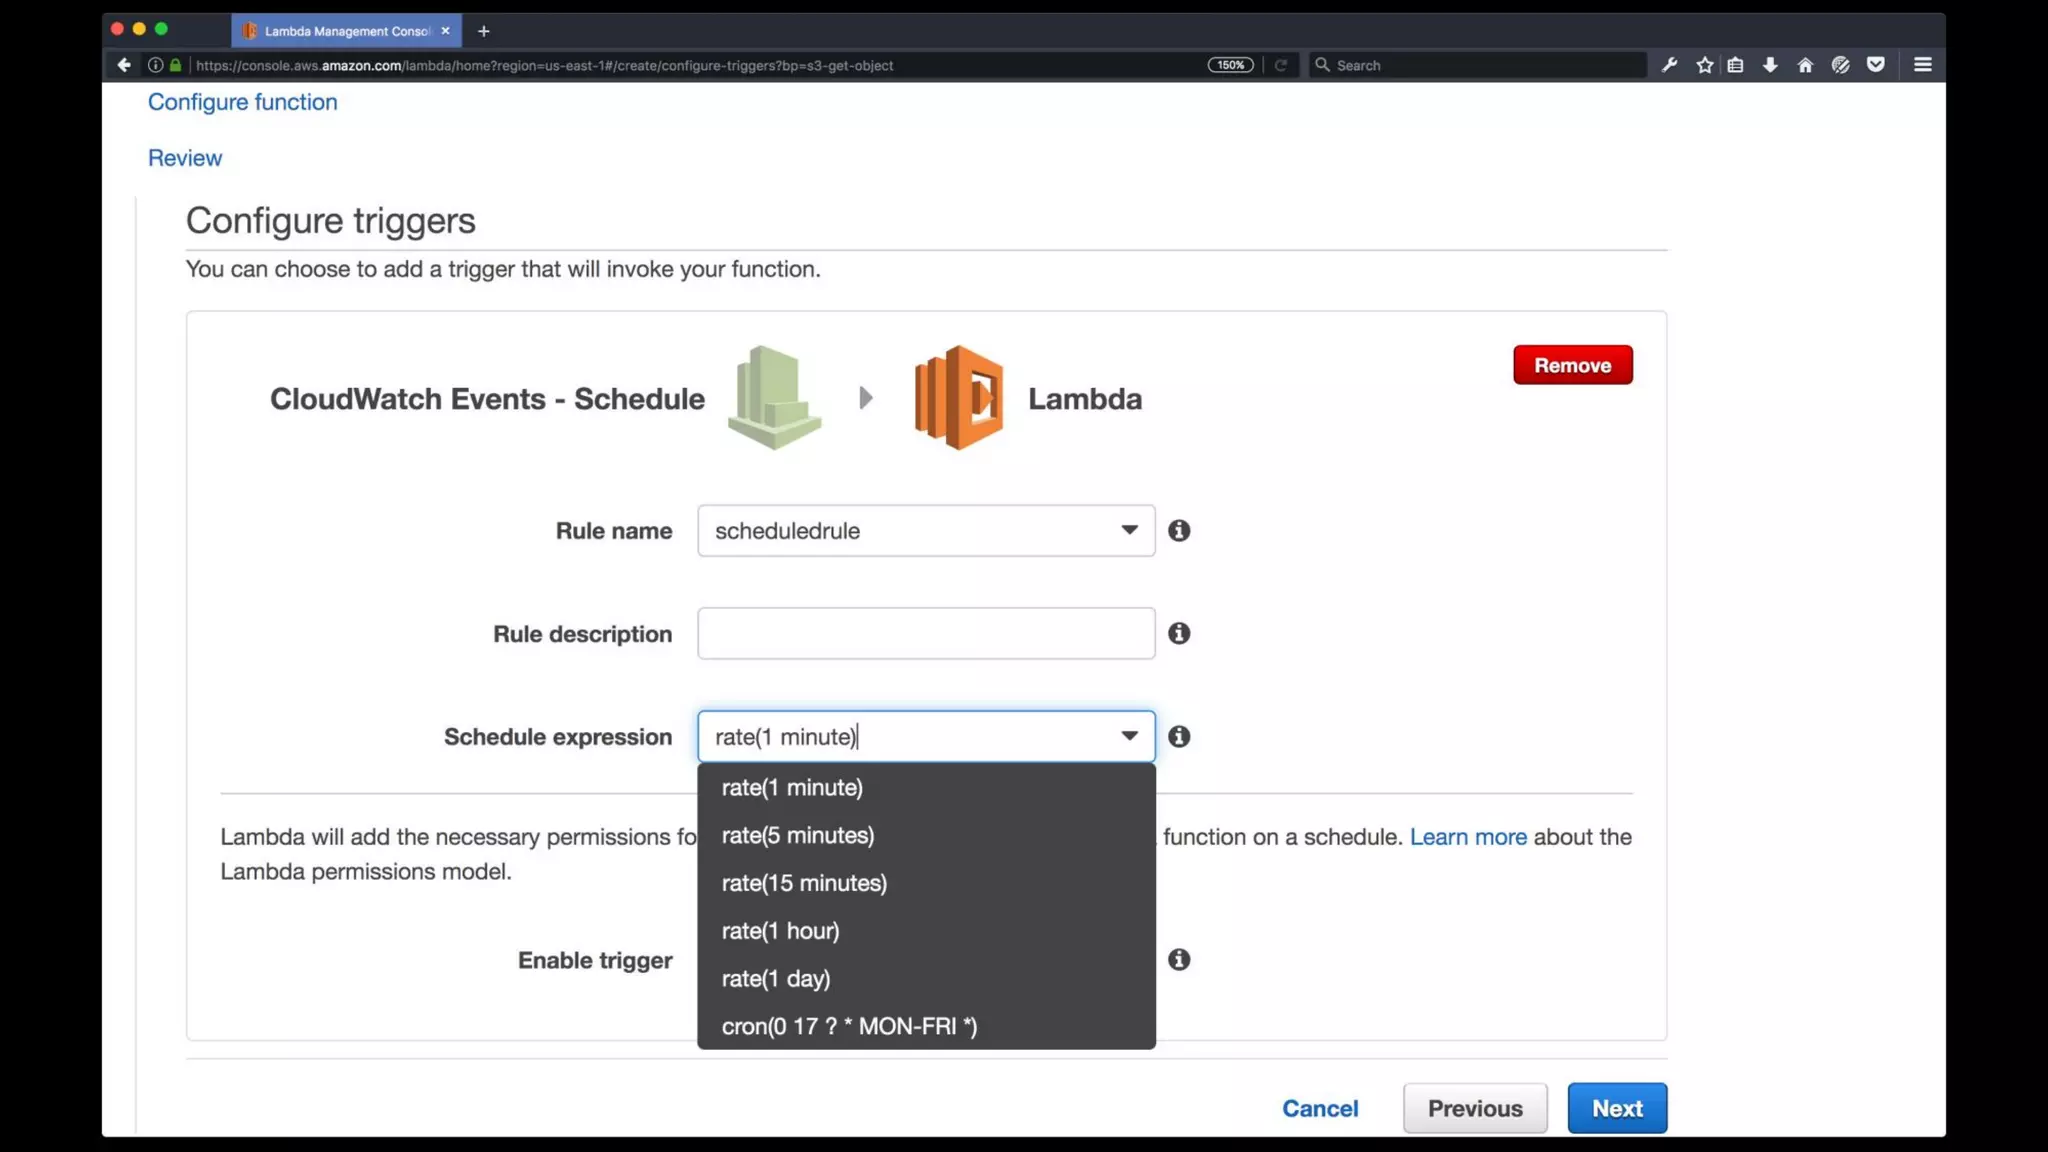The image size is (2048, 1152).
Task: Choose rate(15 minutes) option
Action: [x=926, y=884]
